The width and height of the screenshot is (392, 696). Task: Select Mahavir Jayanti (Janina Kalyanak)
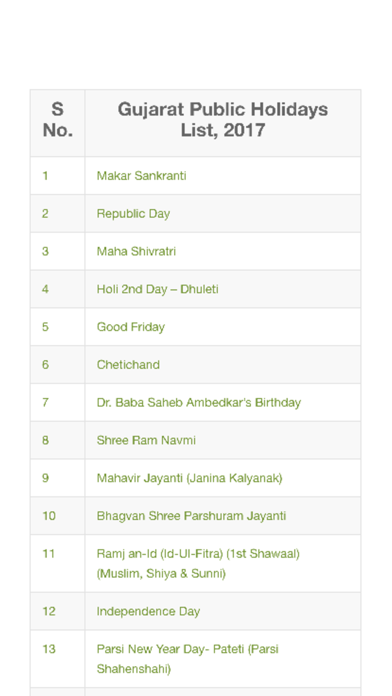coord(190,478)
